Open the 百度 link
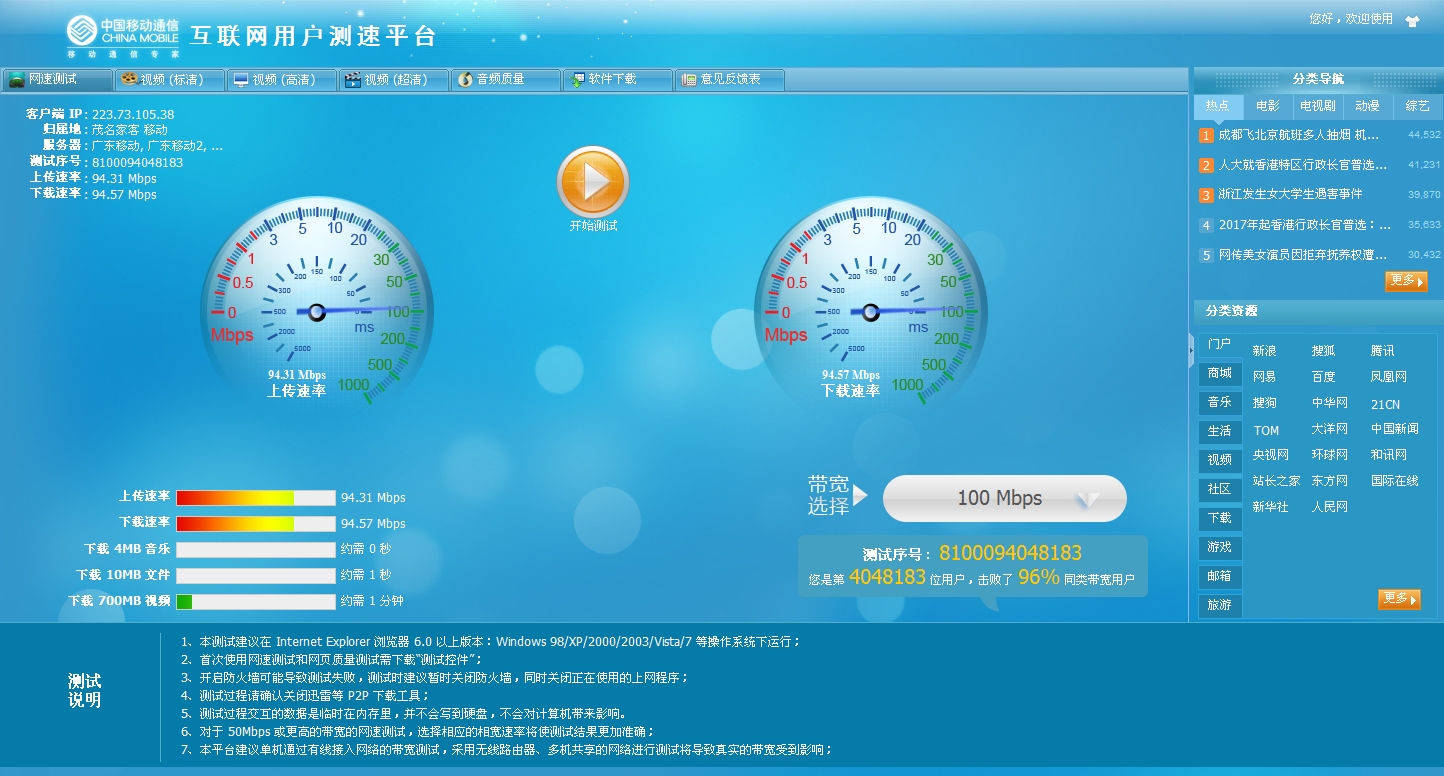The width and height of the screenshot is (1444, 776). (x=1323, y=377)
